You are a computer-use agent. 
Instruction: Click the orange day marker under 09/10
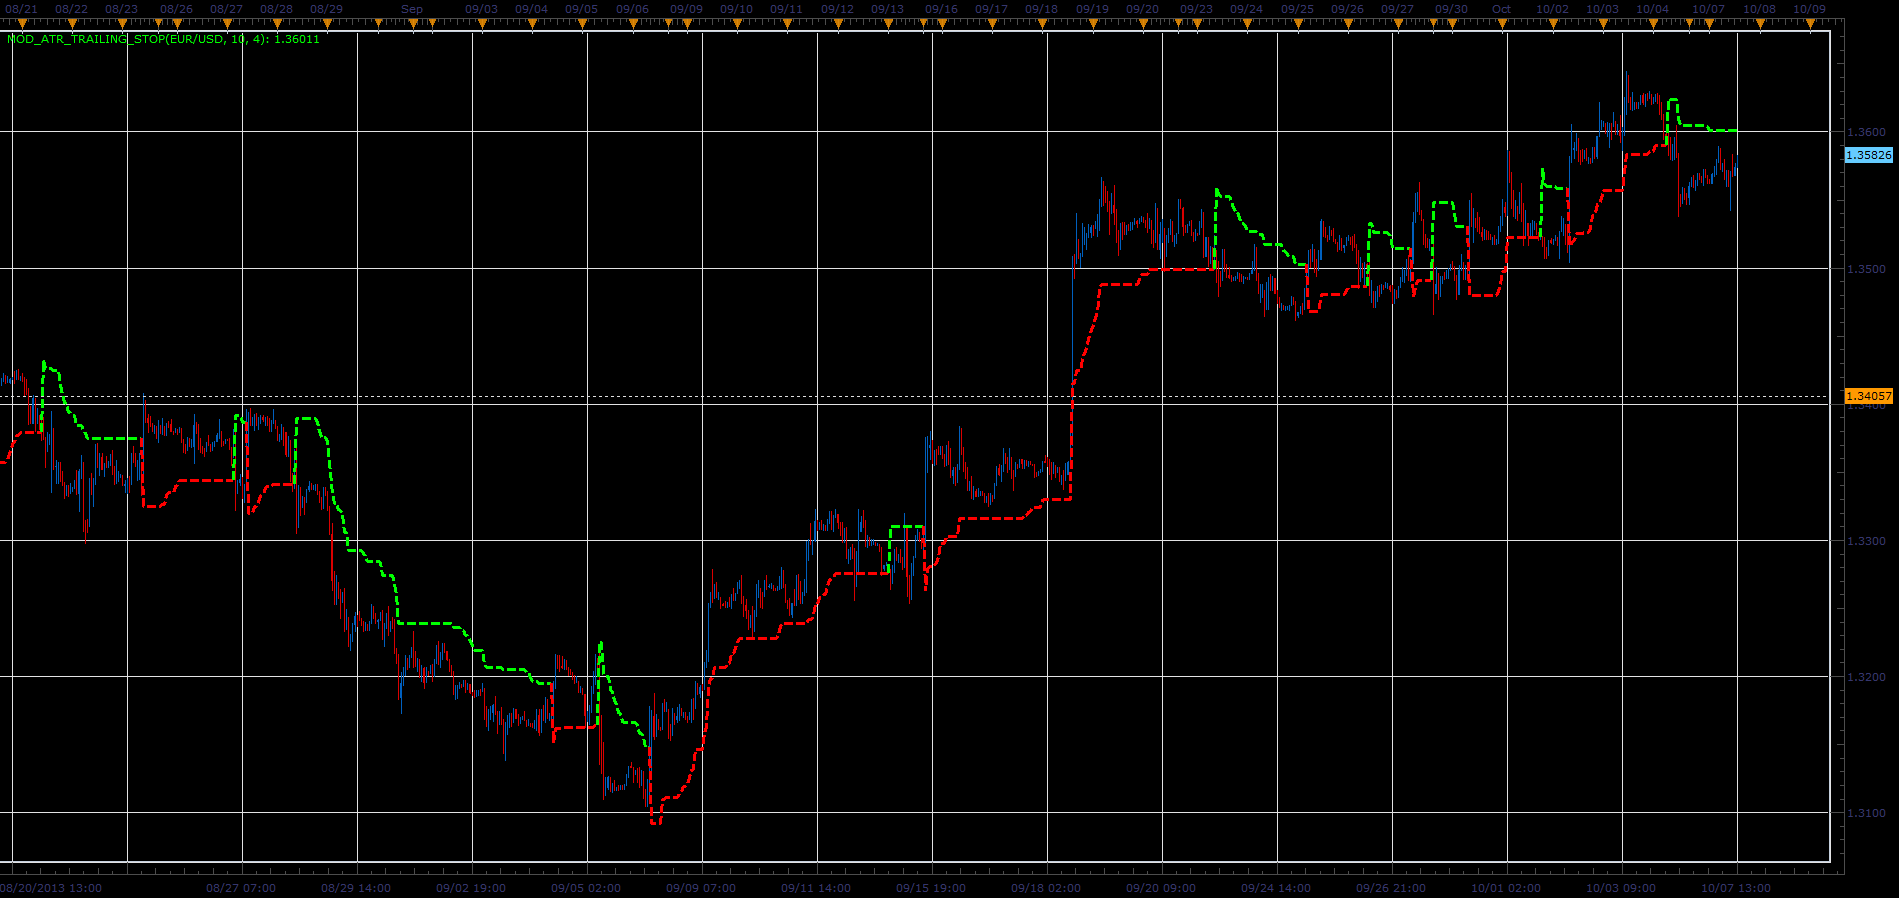[x=737, y=23]
